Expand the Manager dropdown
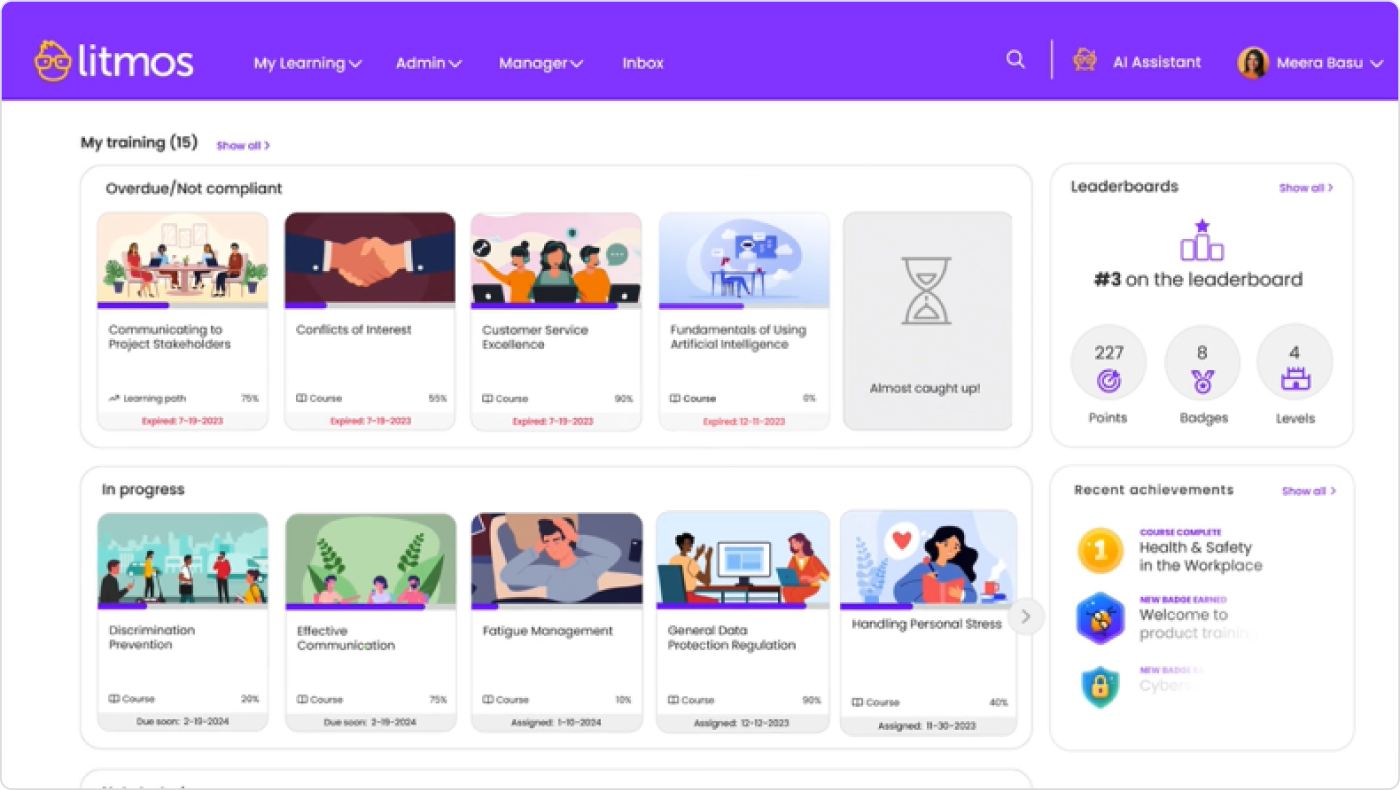The height and width of the screenshot is (790, 1400). (x=540, y=63)
